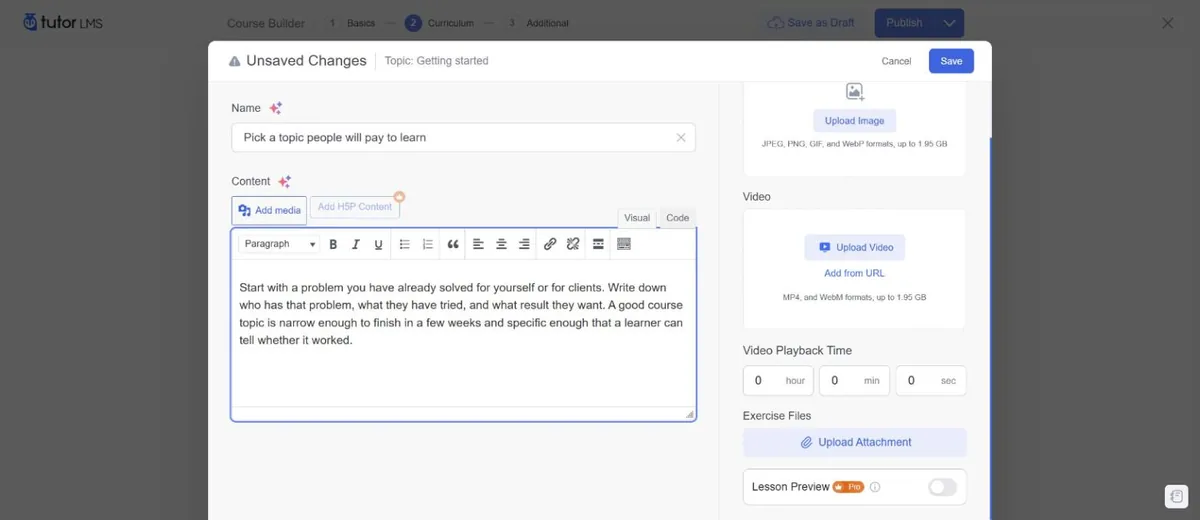Align text left

coord(478,244)
